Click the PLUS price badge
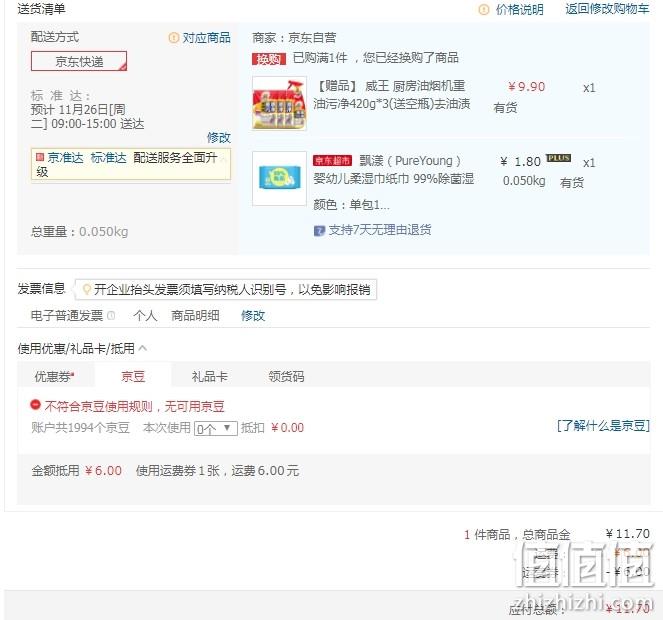The height and width of the screenshot is (620, 663). point(559,158)
